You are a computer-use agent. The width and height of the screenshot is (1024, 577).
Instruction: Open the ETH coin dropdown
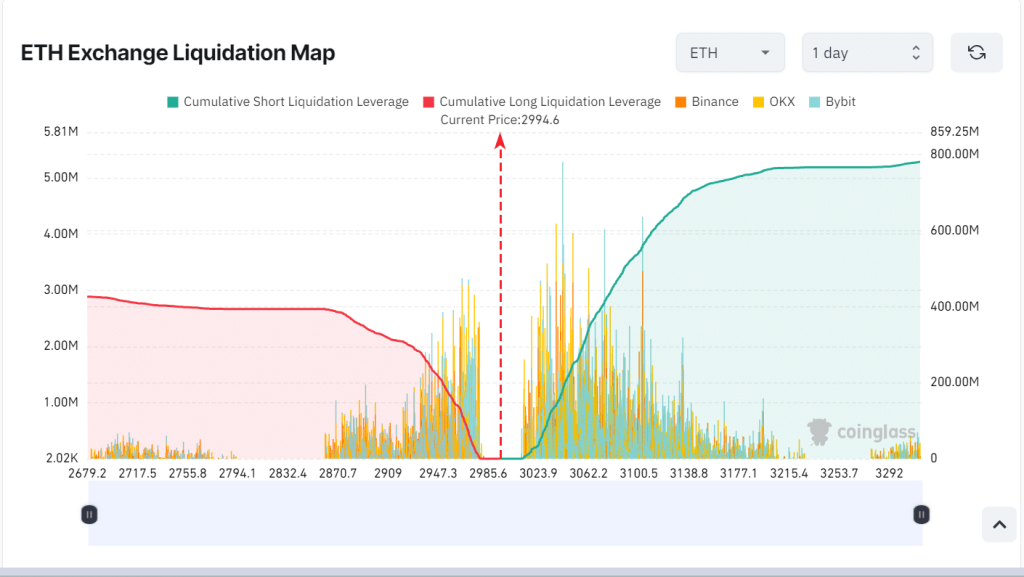pyautogui.click(x=729, y=53)
